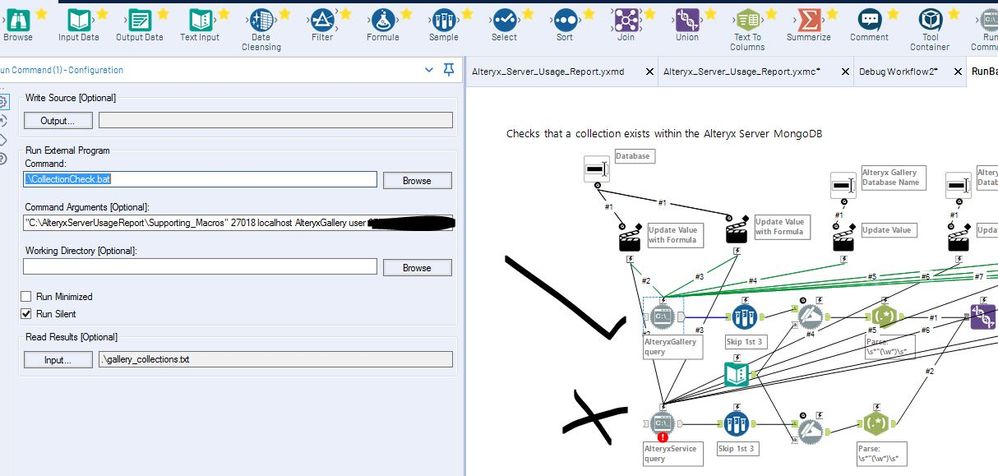Select the Comment tool

[869, 21]
